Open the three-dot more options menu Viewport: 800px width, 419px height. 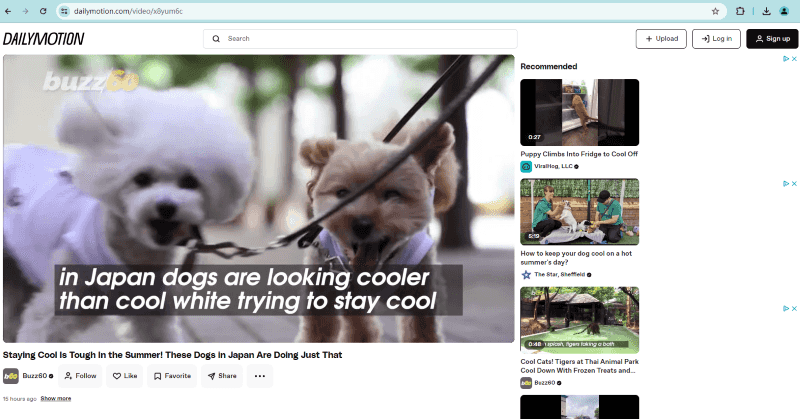(260, 376)
